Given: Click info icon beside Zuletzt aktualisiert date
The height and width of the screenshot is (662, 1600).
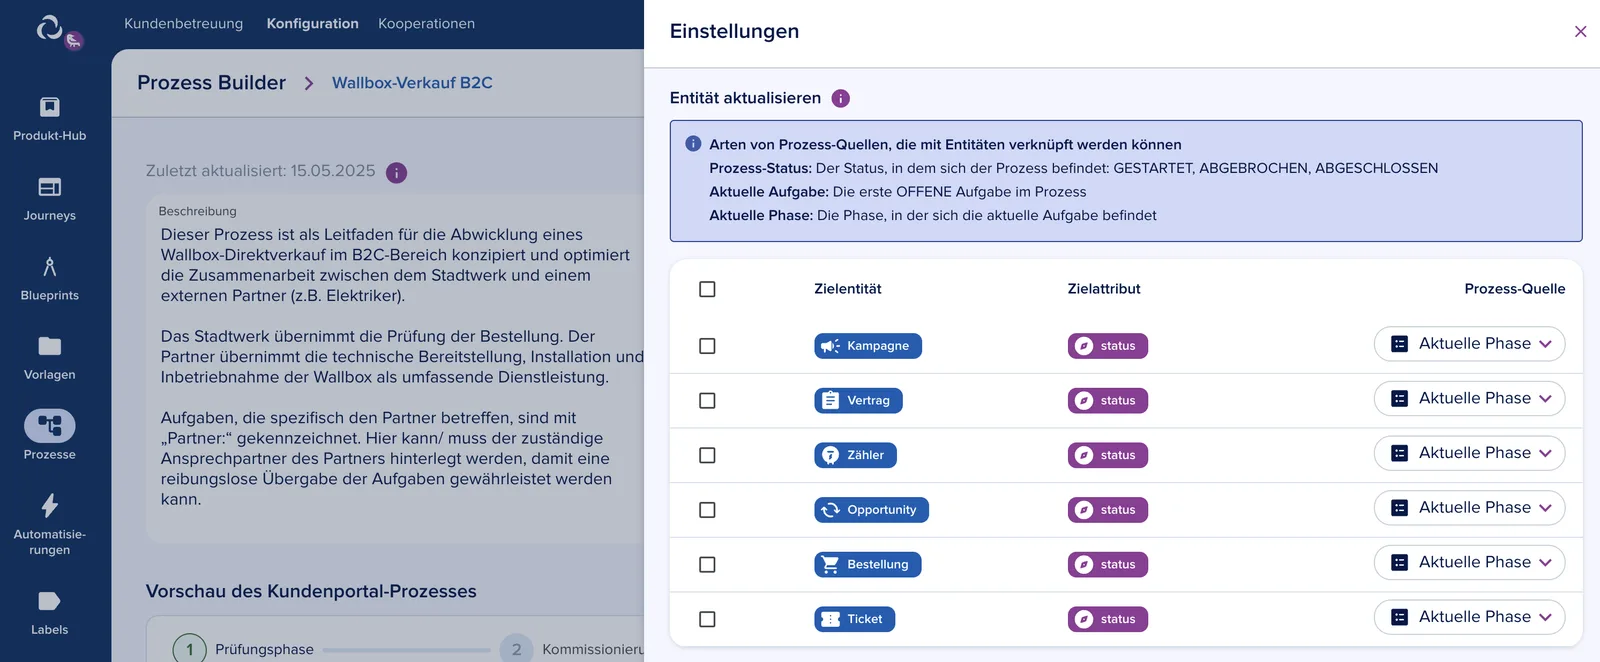Looking at the screenshot, I should tap(397, 173).
